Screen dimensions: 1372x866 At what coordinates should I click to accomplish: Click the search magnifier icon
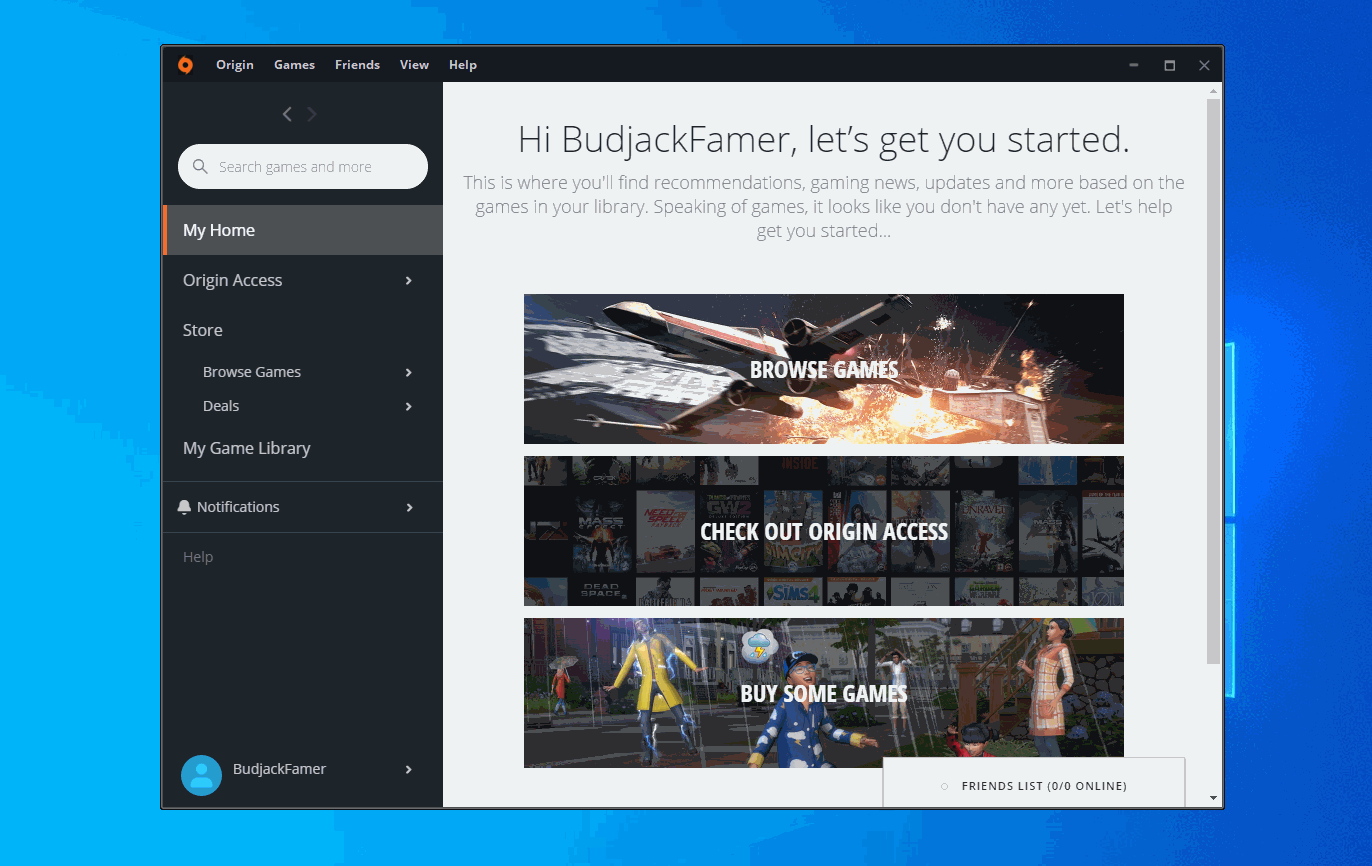(200, 167)
